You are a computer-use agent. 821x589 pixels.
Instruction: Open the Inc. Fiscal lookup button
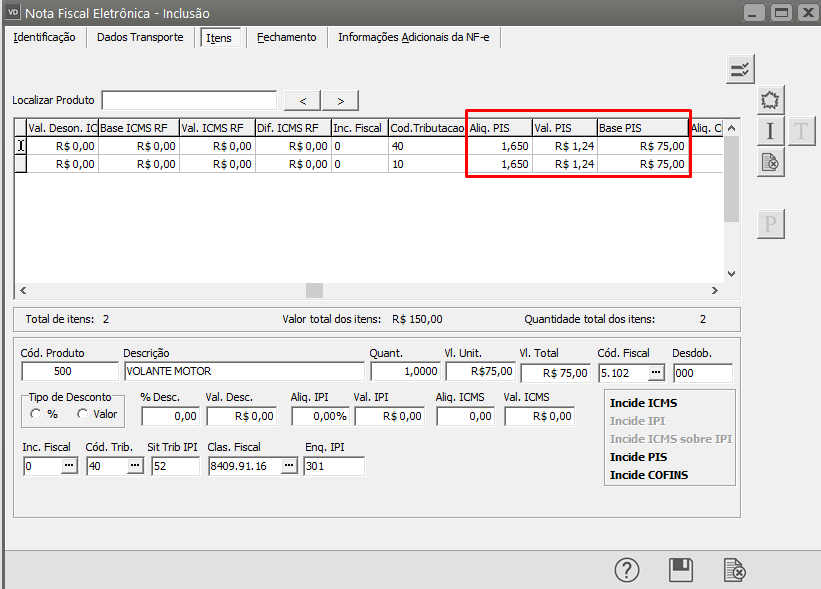[x=69, y=466]
